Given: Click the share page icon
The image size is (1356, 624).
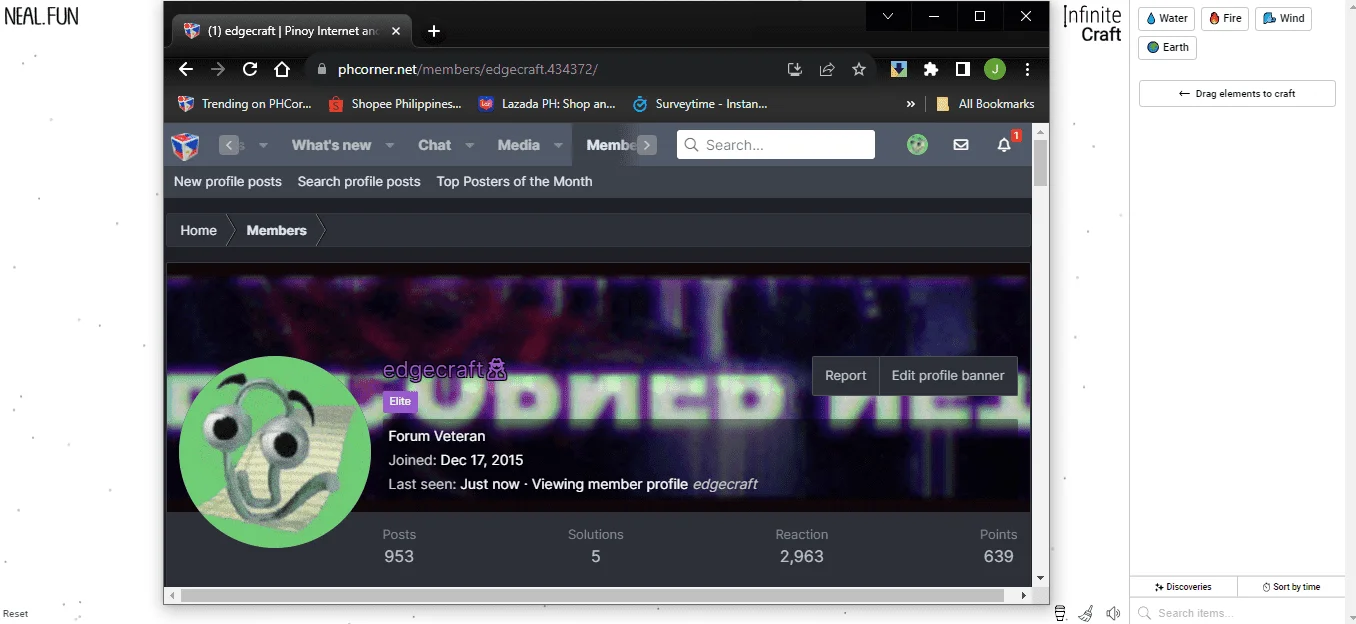Looking at the screenshot, I should point(827,69).
